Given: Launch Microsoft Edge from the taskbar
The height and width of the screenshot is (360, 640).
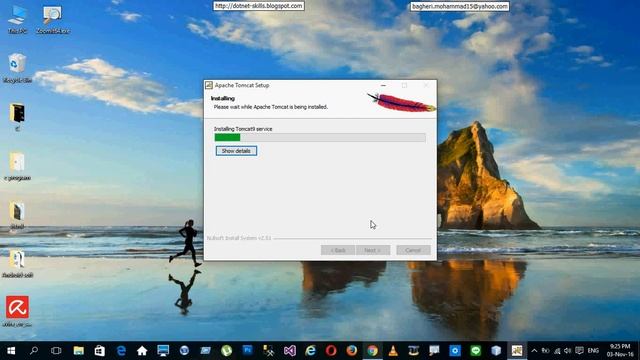Looking at the screenshot, I should (121, 351).
